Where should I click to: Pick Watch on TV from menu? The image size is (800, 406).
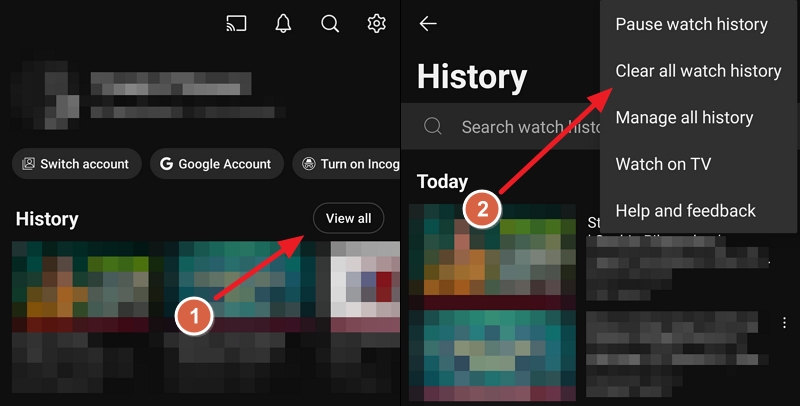pyautogui.click(x=663, y=164)
